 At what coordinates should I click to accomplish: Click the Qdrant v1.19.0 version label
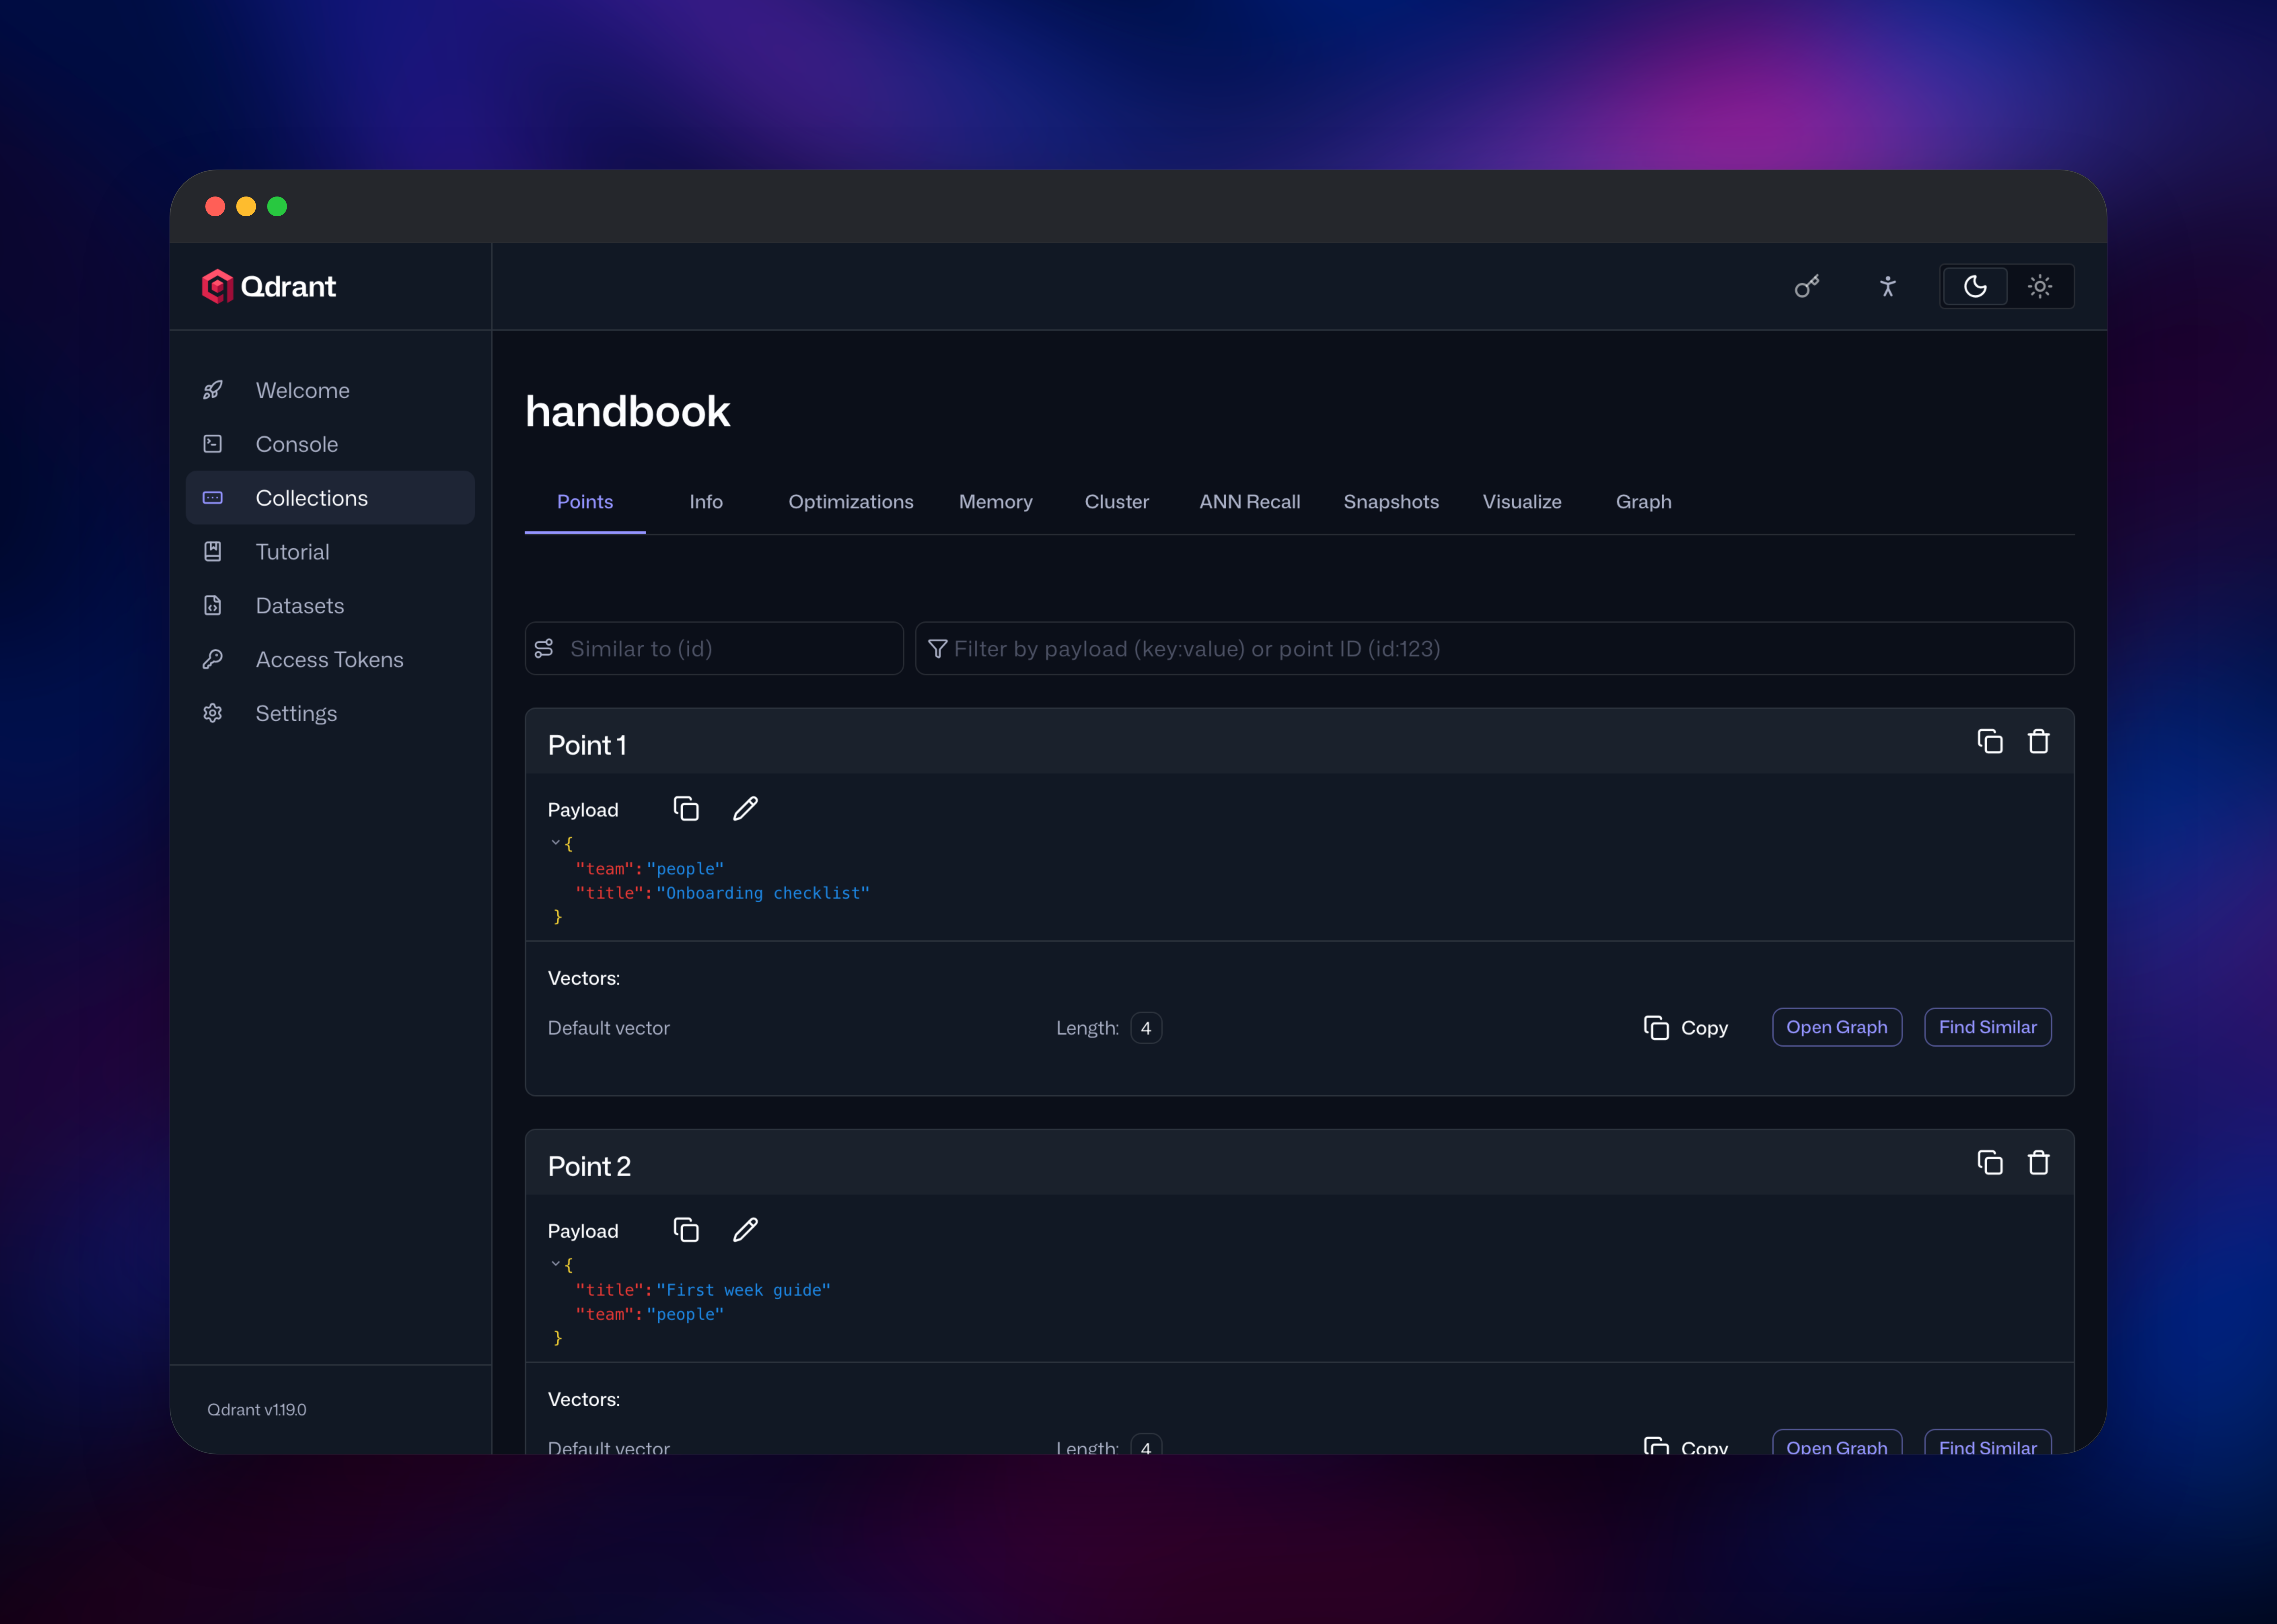click(257, 1410)
